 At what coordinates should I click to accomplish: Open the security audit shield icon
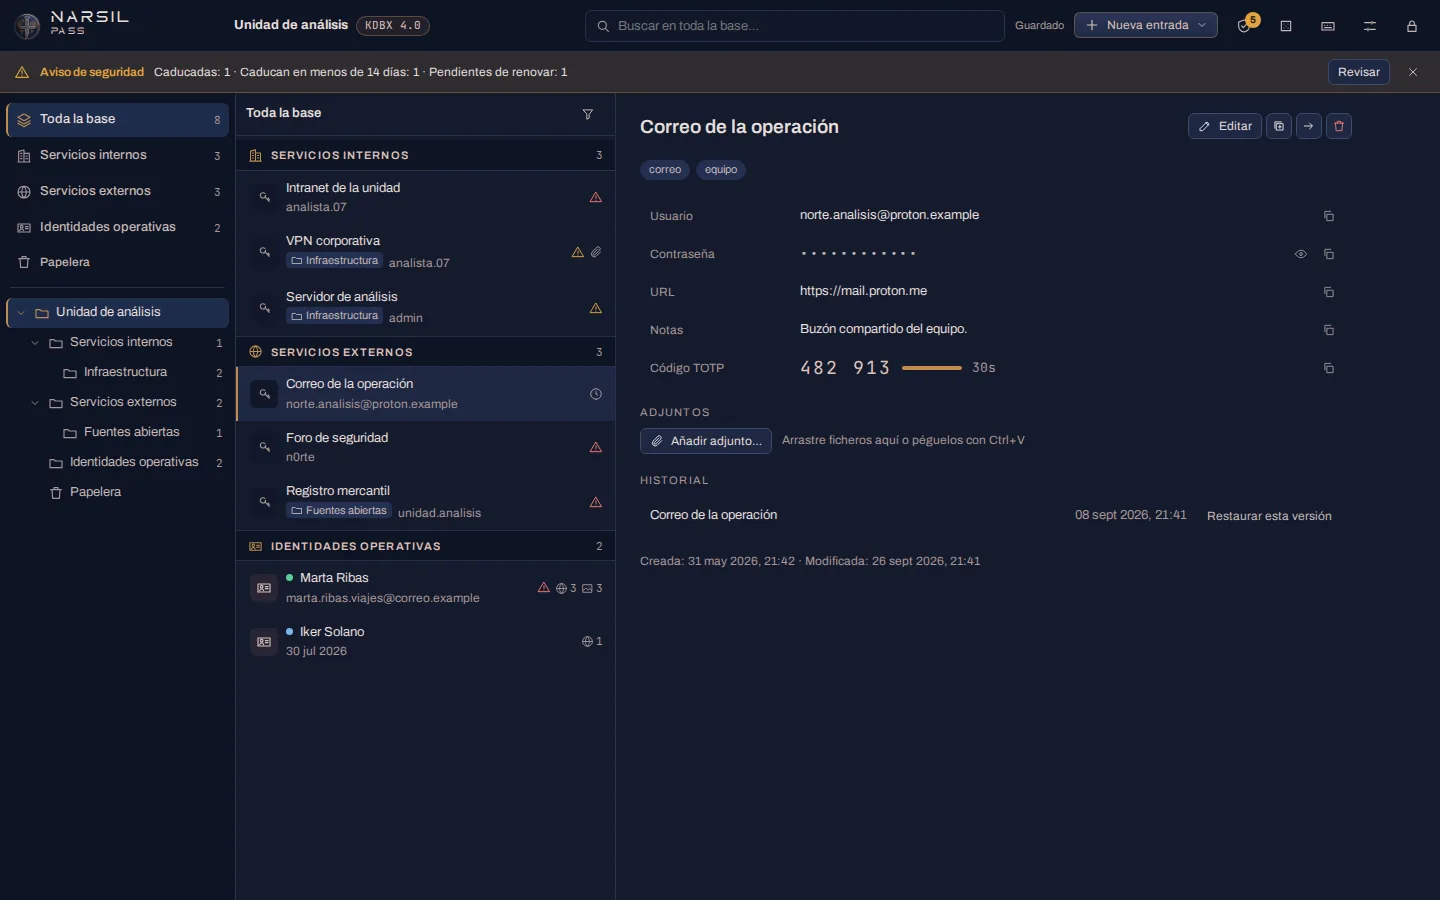(1244, 26)
